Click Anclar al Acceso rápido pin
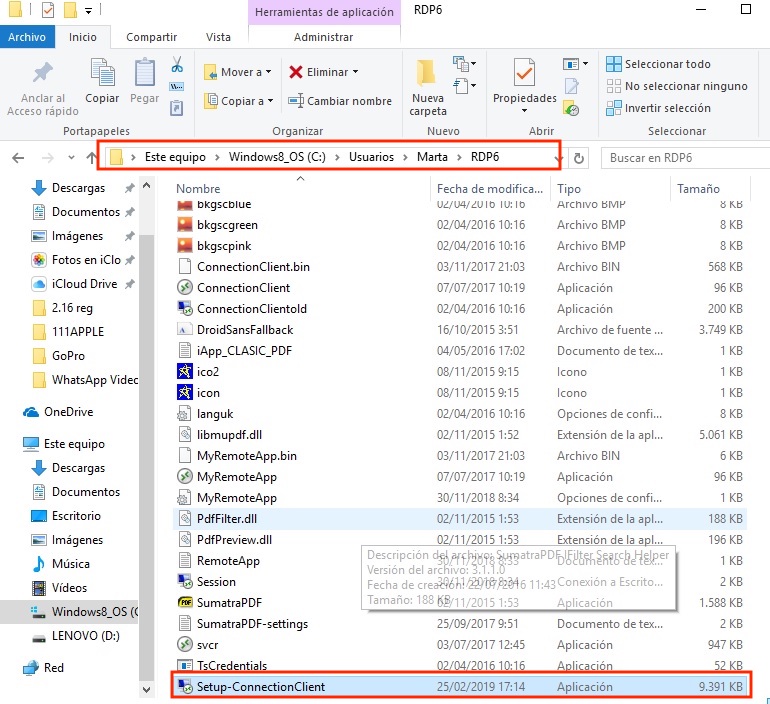 [43, 75]
